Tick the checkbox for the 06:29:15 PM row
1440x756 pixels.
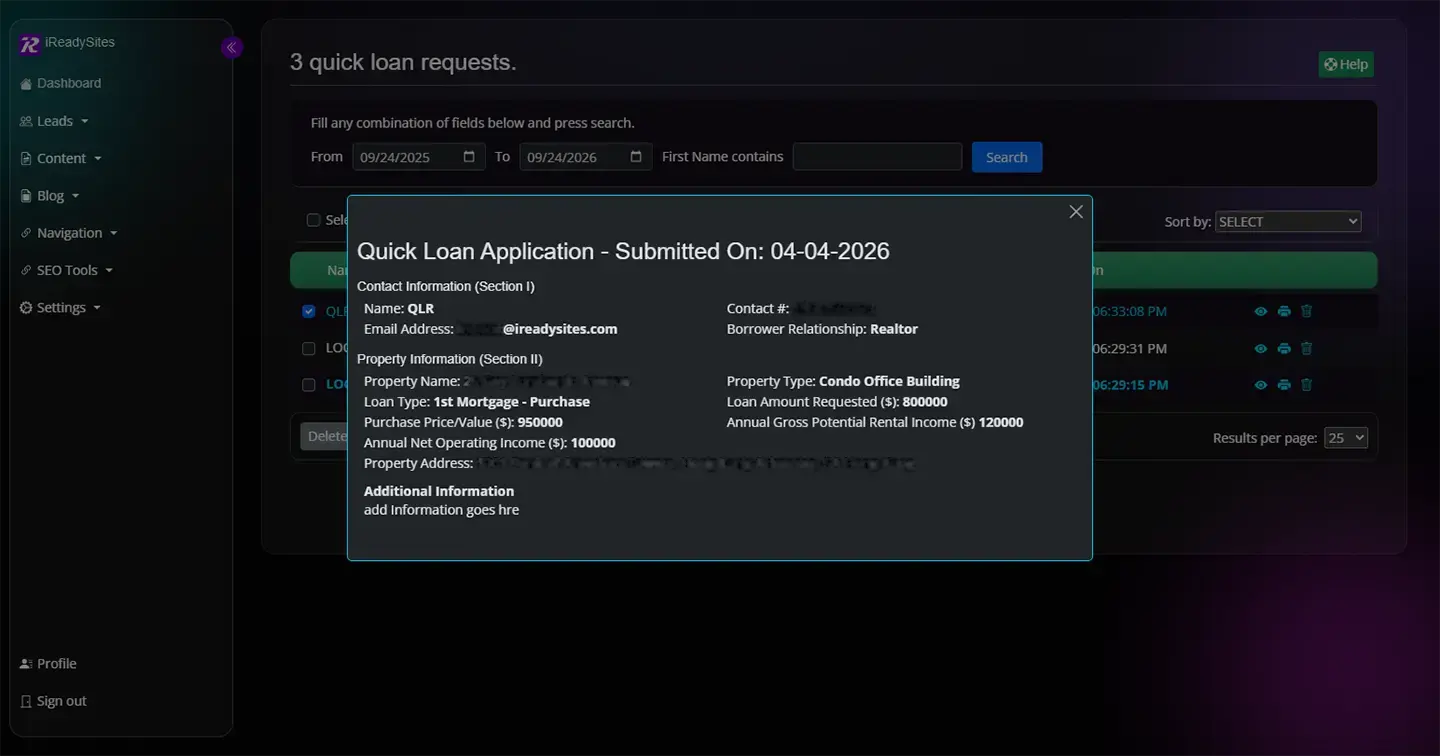click(309, 385)
